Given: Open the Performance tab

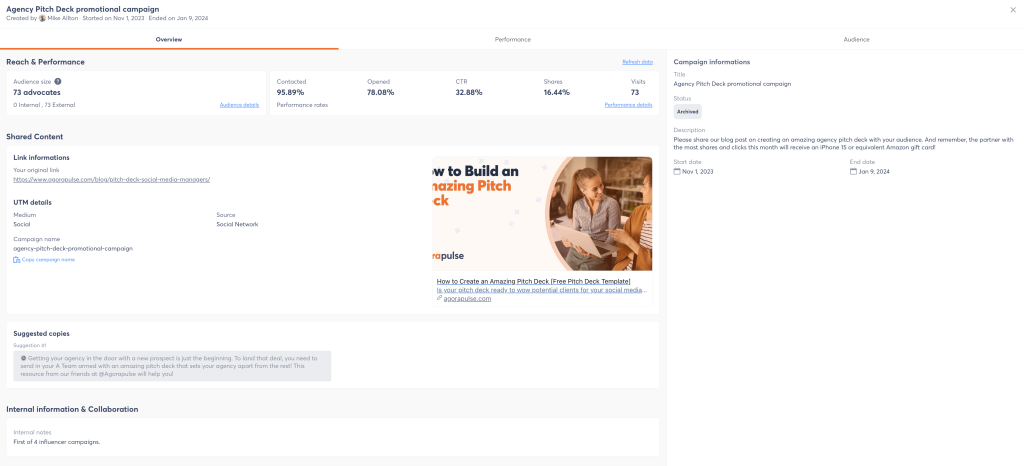Looking at the screenshot, I should (513, 40).
